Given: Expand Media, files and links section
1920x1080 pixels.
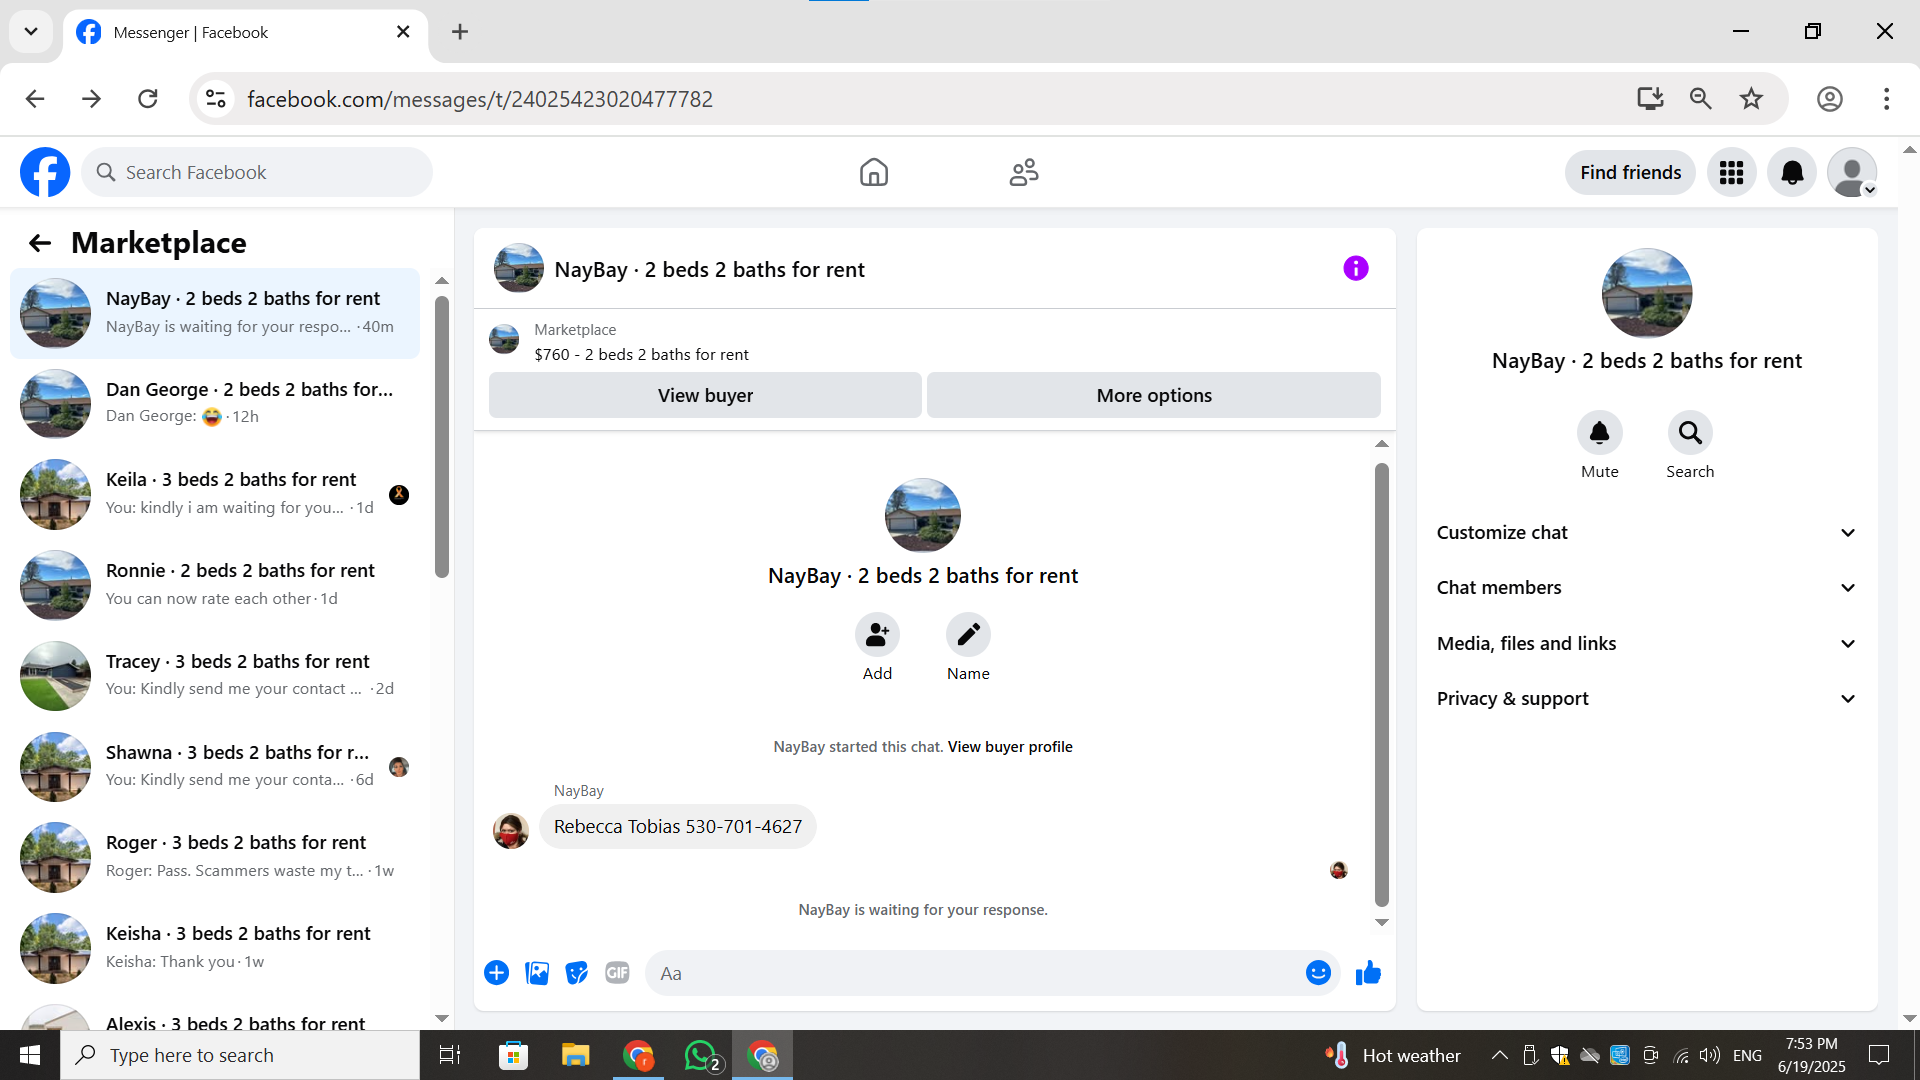Looking at the screenshot, I should click(1647, 644).
